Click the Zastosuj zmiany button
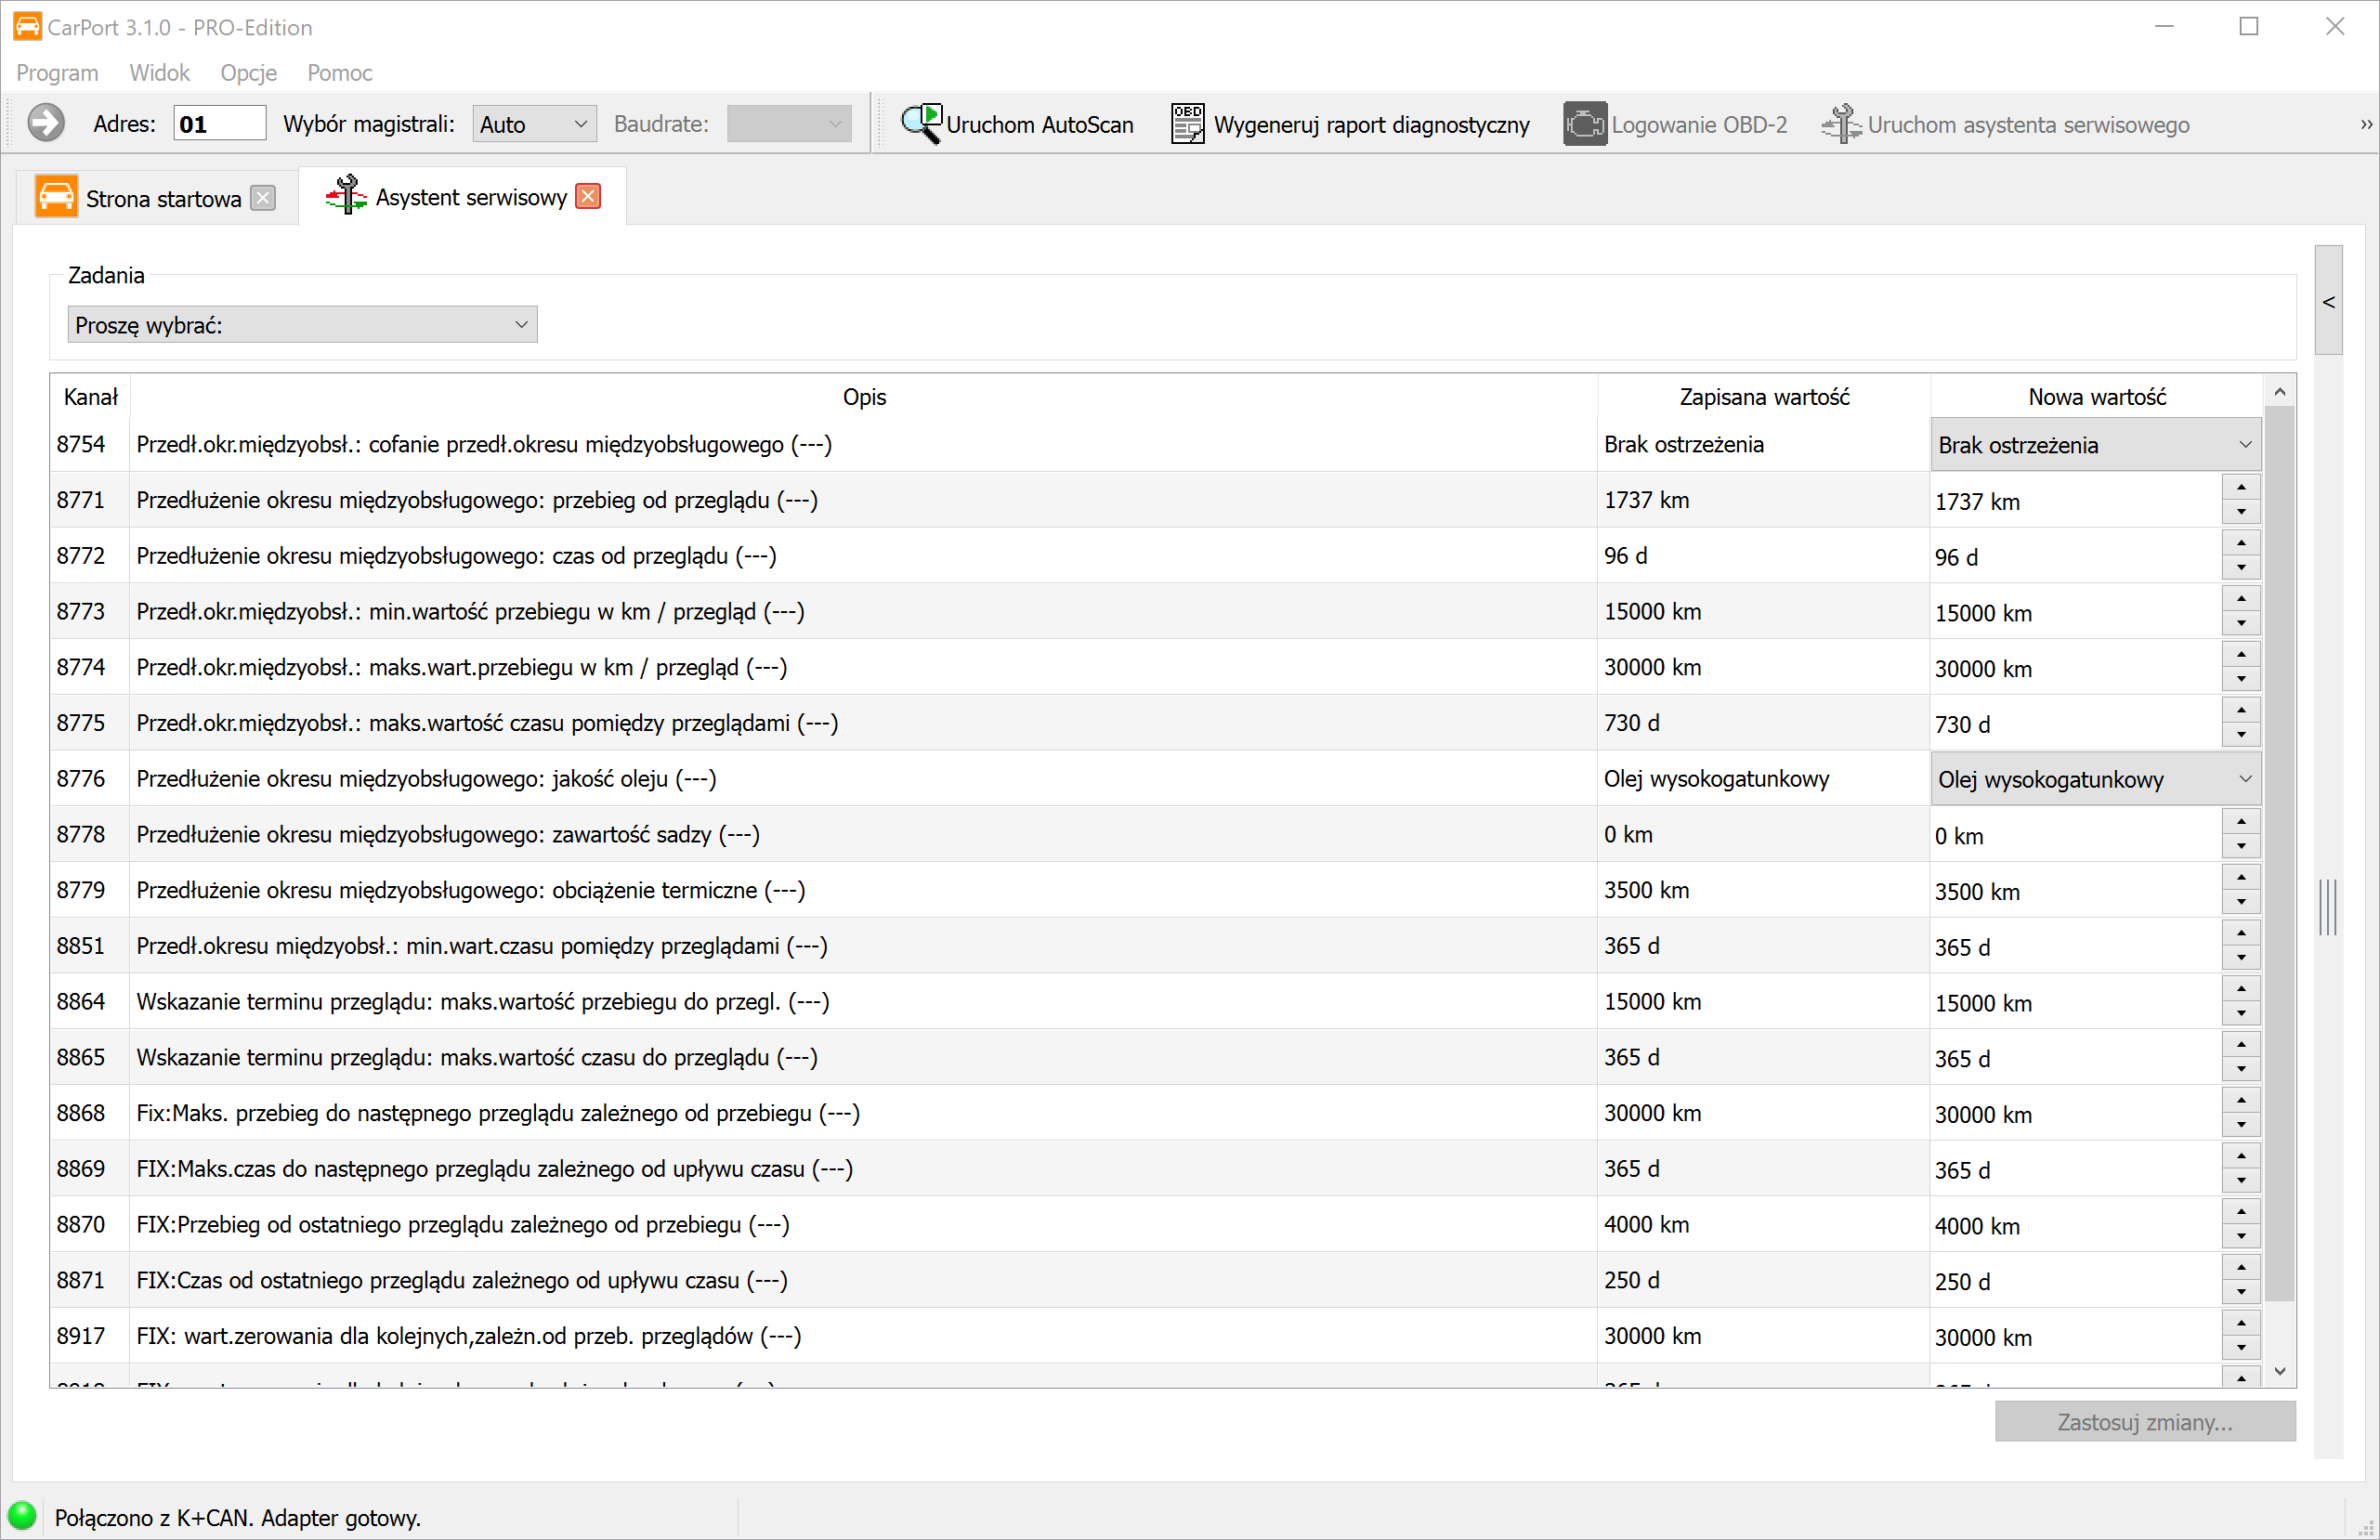Screen dimensions: 2380x1540 point(2144,1422)
